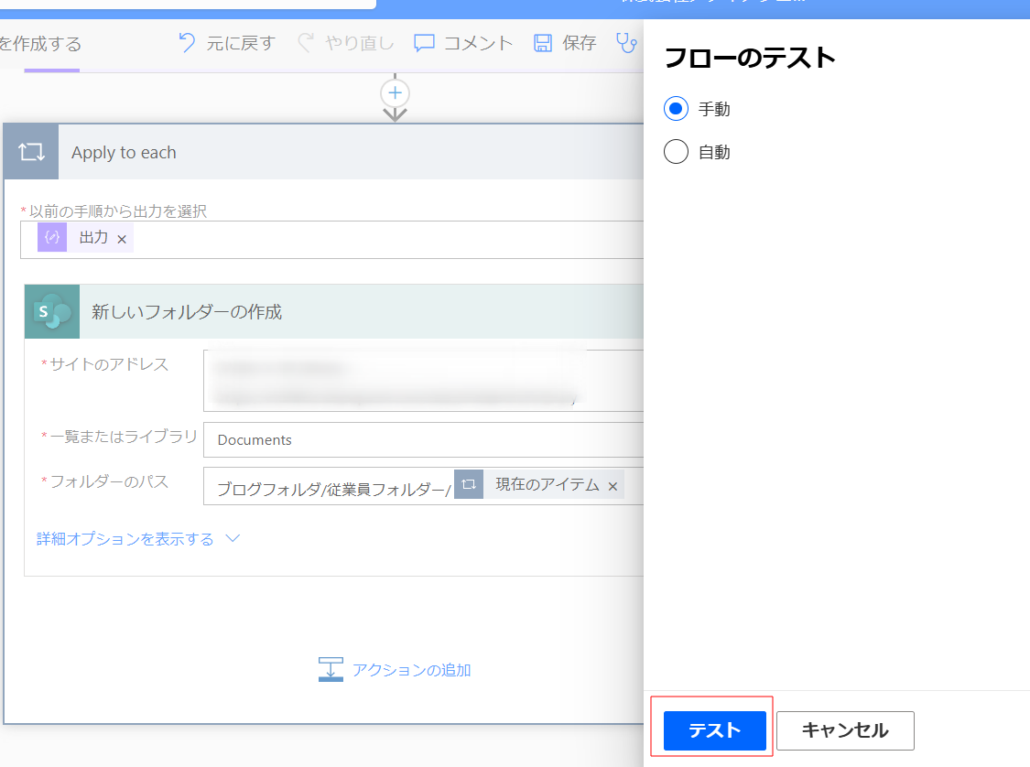The image size is (1030, 767).
Task: Click in the フォルダーのパス input field
Action: tap(332, 487)
